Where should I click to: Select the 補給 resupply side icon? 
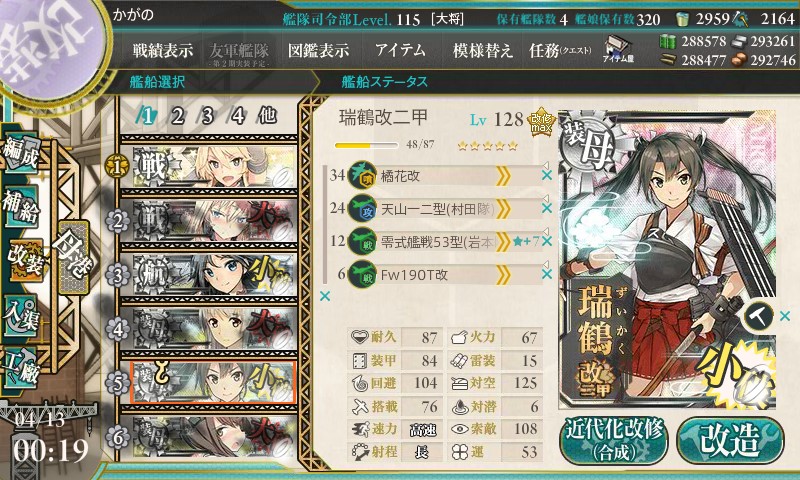pyautogui.click(x=21, y=206)
